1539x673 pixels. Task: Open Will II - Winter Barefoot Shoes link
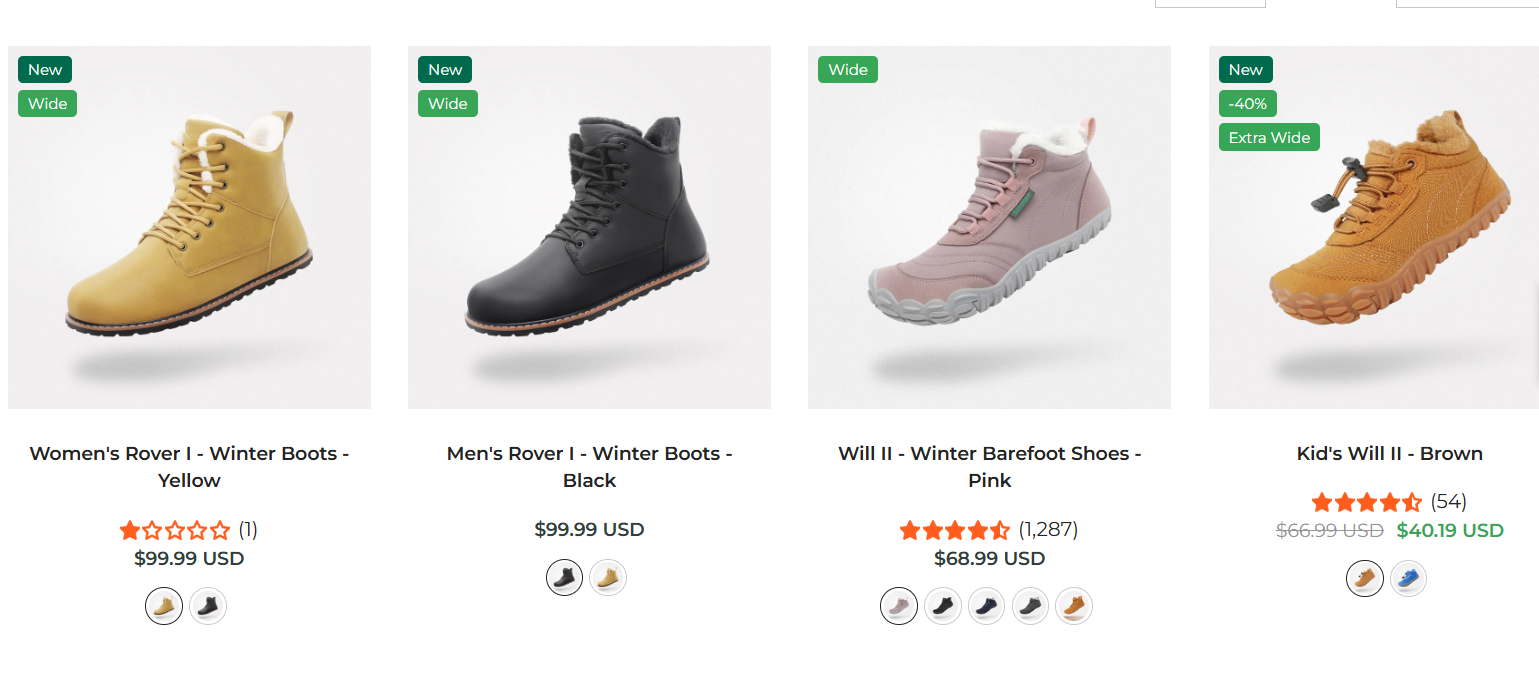[989, 467]
